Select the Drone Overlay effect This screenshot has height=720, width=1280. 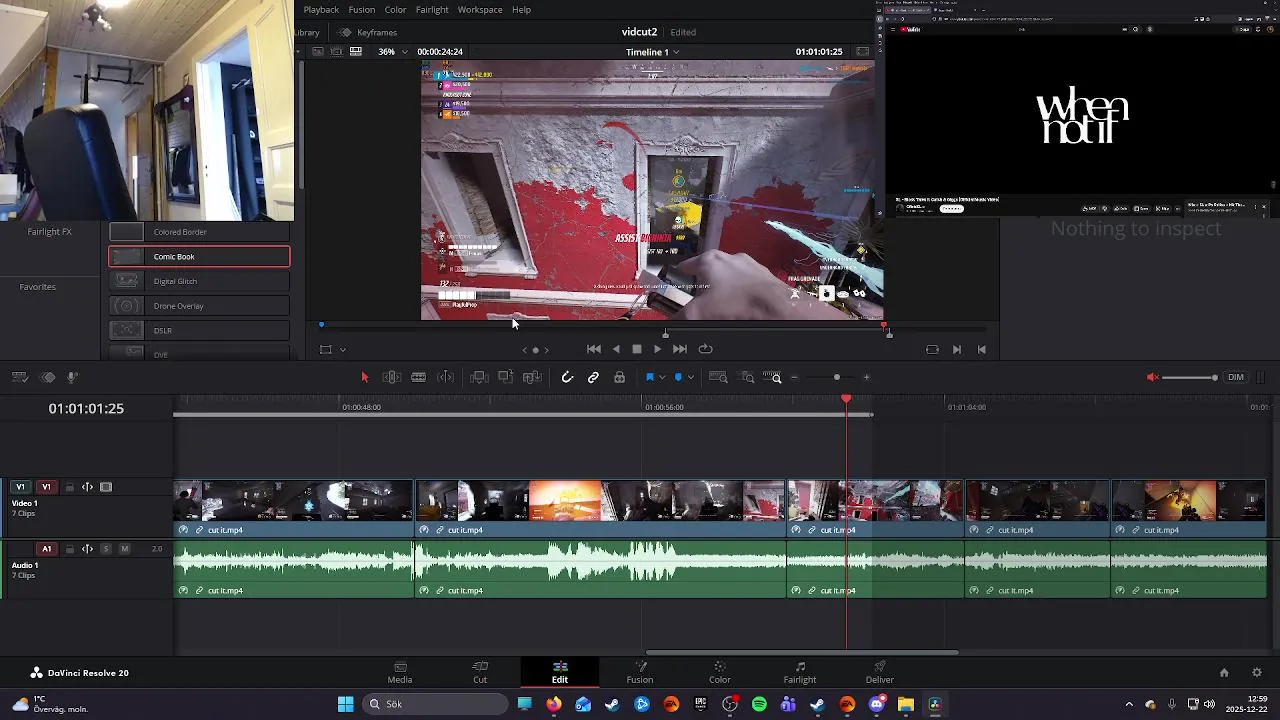click(x=199, y=306)
